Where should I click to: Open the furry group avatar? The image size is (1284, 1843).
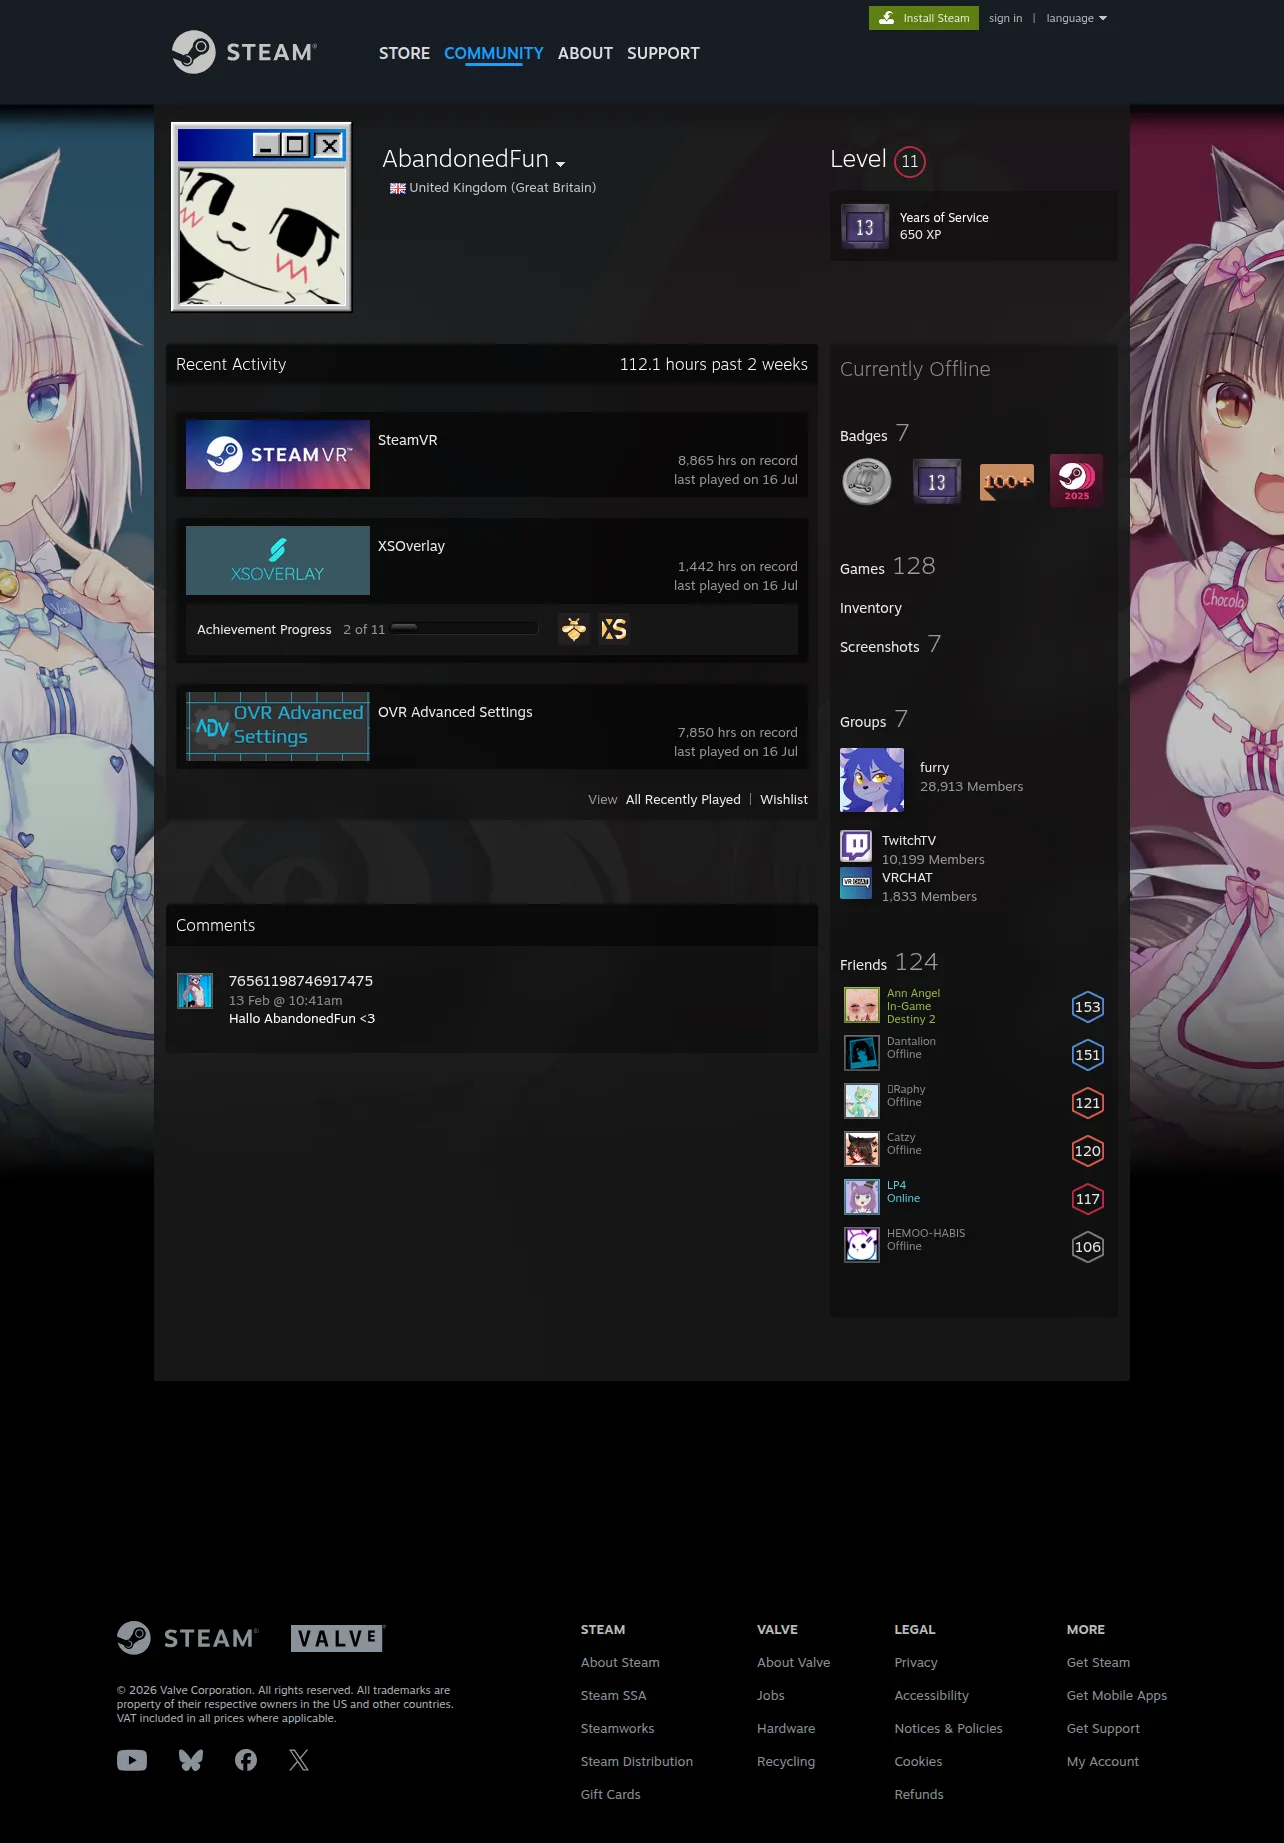[x=872, y=780]
